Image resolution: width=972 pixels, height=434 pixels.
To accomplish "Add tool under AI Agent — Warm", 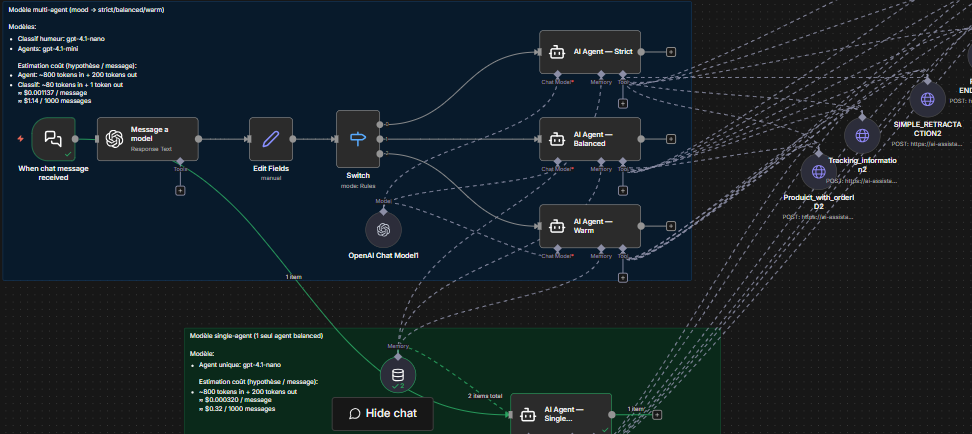I will [623, 277].
